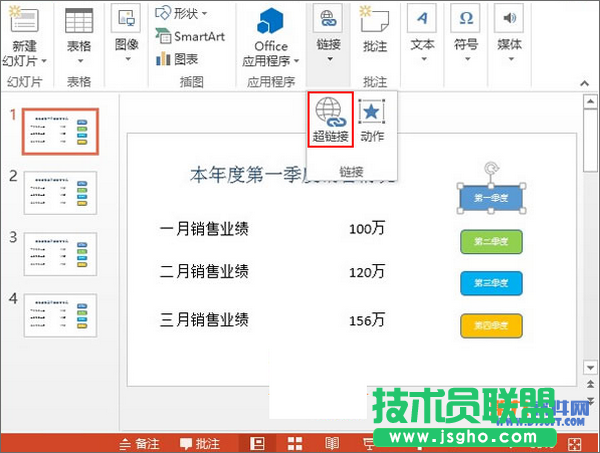
Task: Expand the 媒体 dropdown arrow
Action: (511, 59)
